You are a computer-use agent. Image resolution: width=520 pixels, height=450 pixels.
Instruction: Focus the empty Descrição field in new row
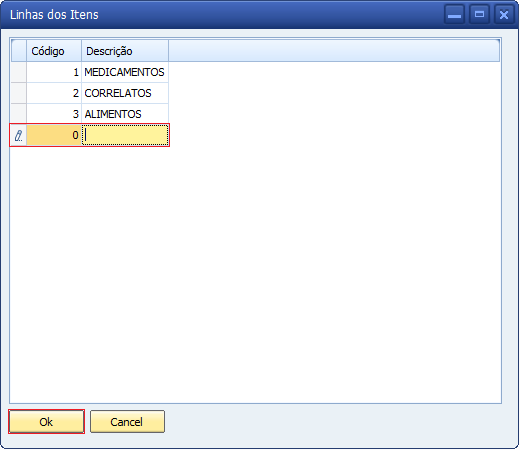(125, 135)
